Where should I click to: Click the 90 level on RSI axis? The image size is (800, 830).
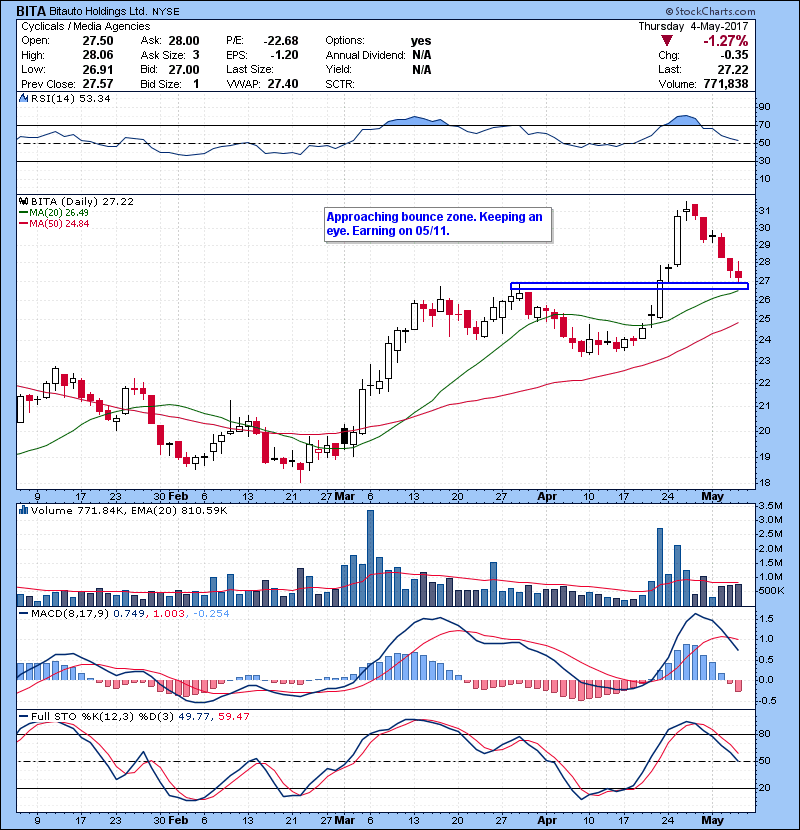(x=765, y=106)
